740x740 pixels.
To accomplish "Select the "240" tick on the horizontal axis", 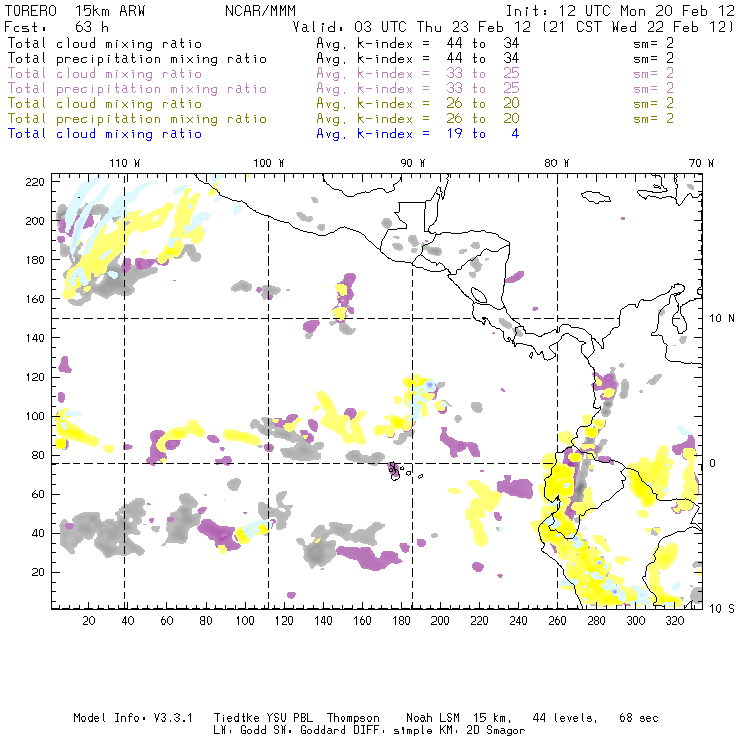I will (518, 621).
